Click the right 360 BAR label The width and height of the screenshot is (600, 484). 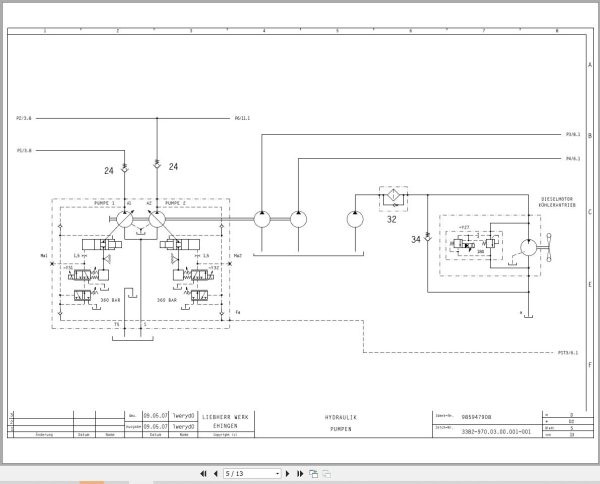coord(167,300)
